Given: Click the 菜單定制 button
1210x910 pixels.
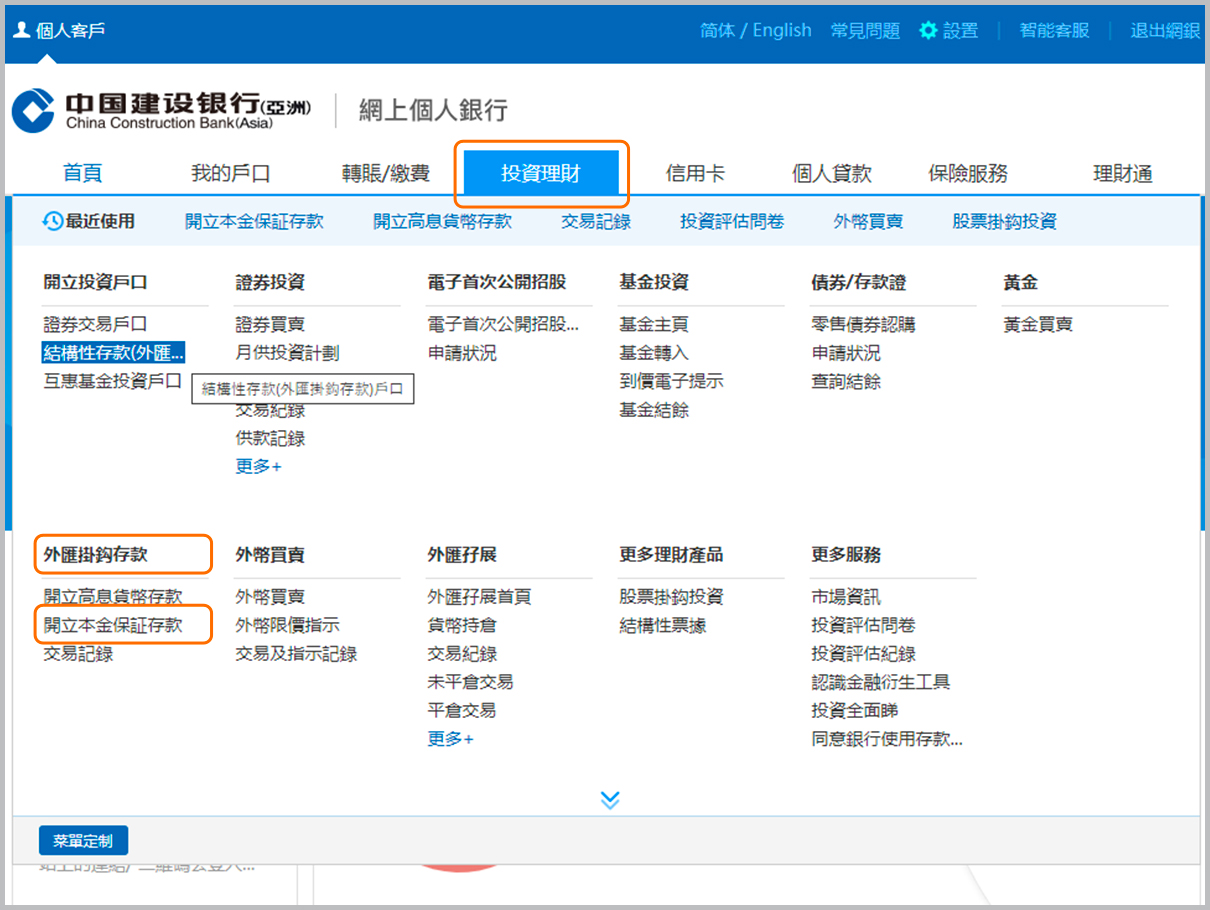Looking at the screenshot, I should pyautogui.click(x=83, y=841).
